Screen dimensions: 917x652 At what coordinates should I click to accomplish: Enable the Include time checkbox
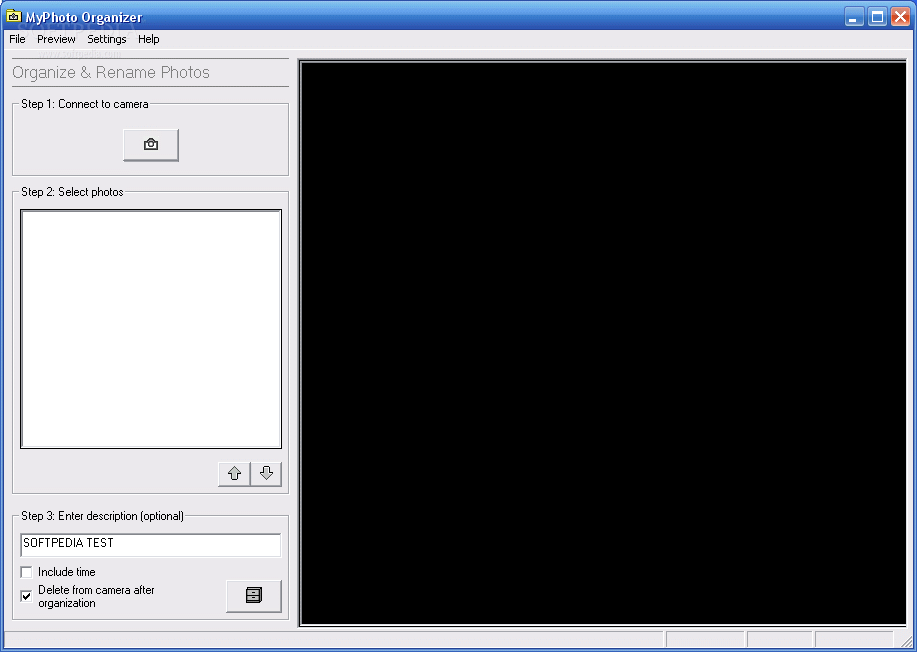(x=26, y=572)
